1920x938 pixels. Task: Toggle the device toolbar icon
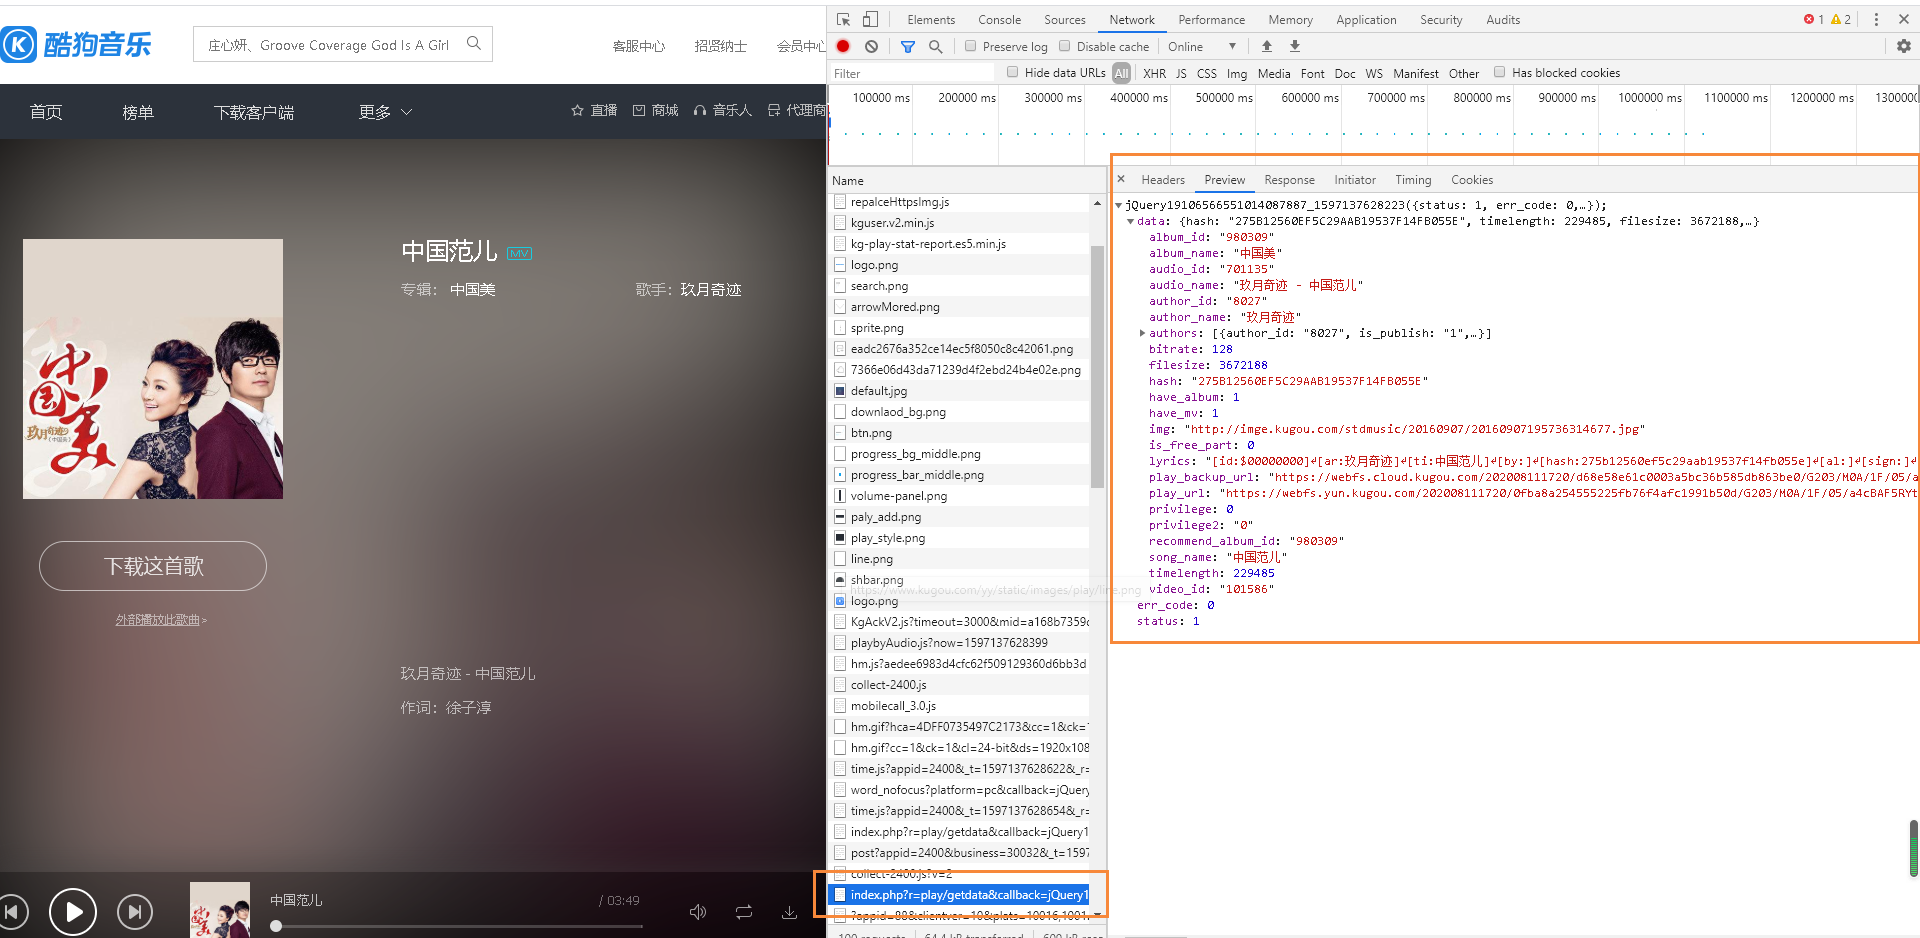(x=870, y=19)
